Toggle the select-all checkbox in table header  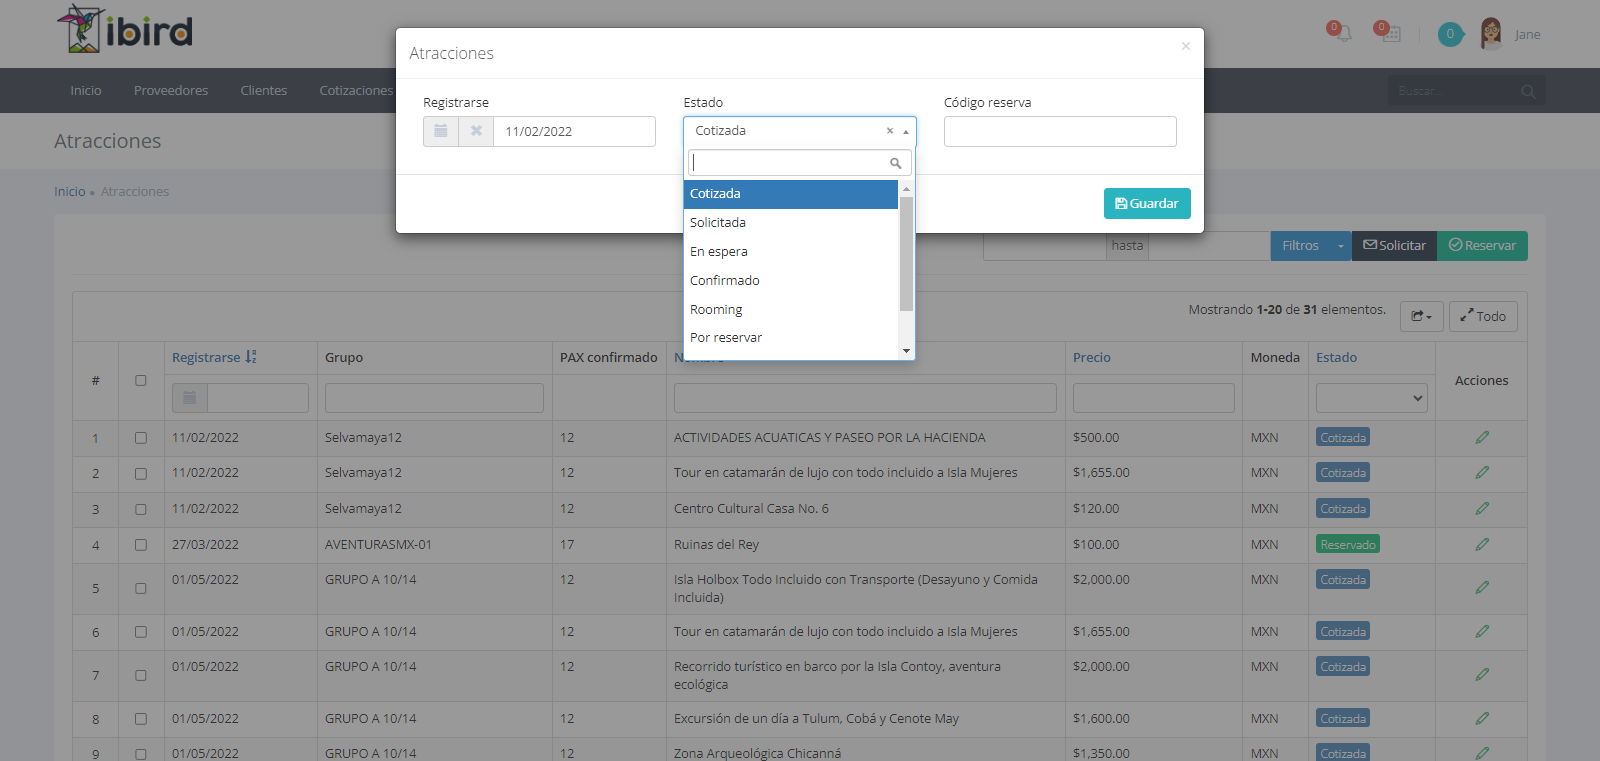[141, 380]
